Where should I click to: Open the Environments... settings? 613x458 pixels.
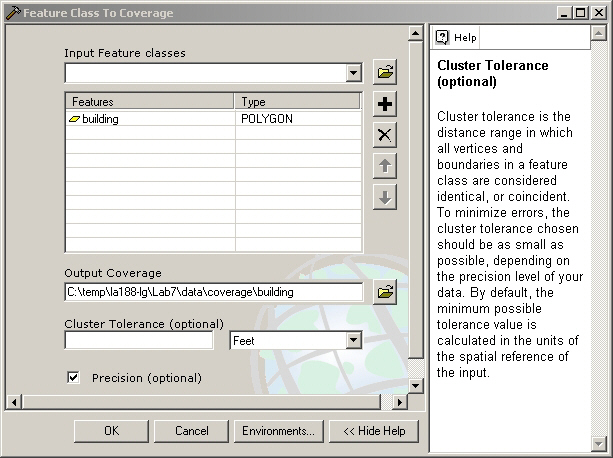click(278, 431)
